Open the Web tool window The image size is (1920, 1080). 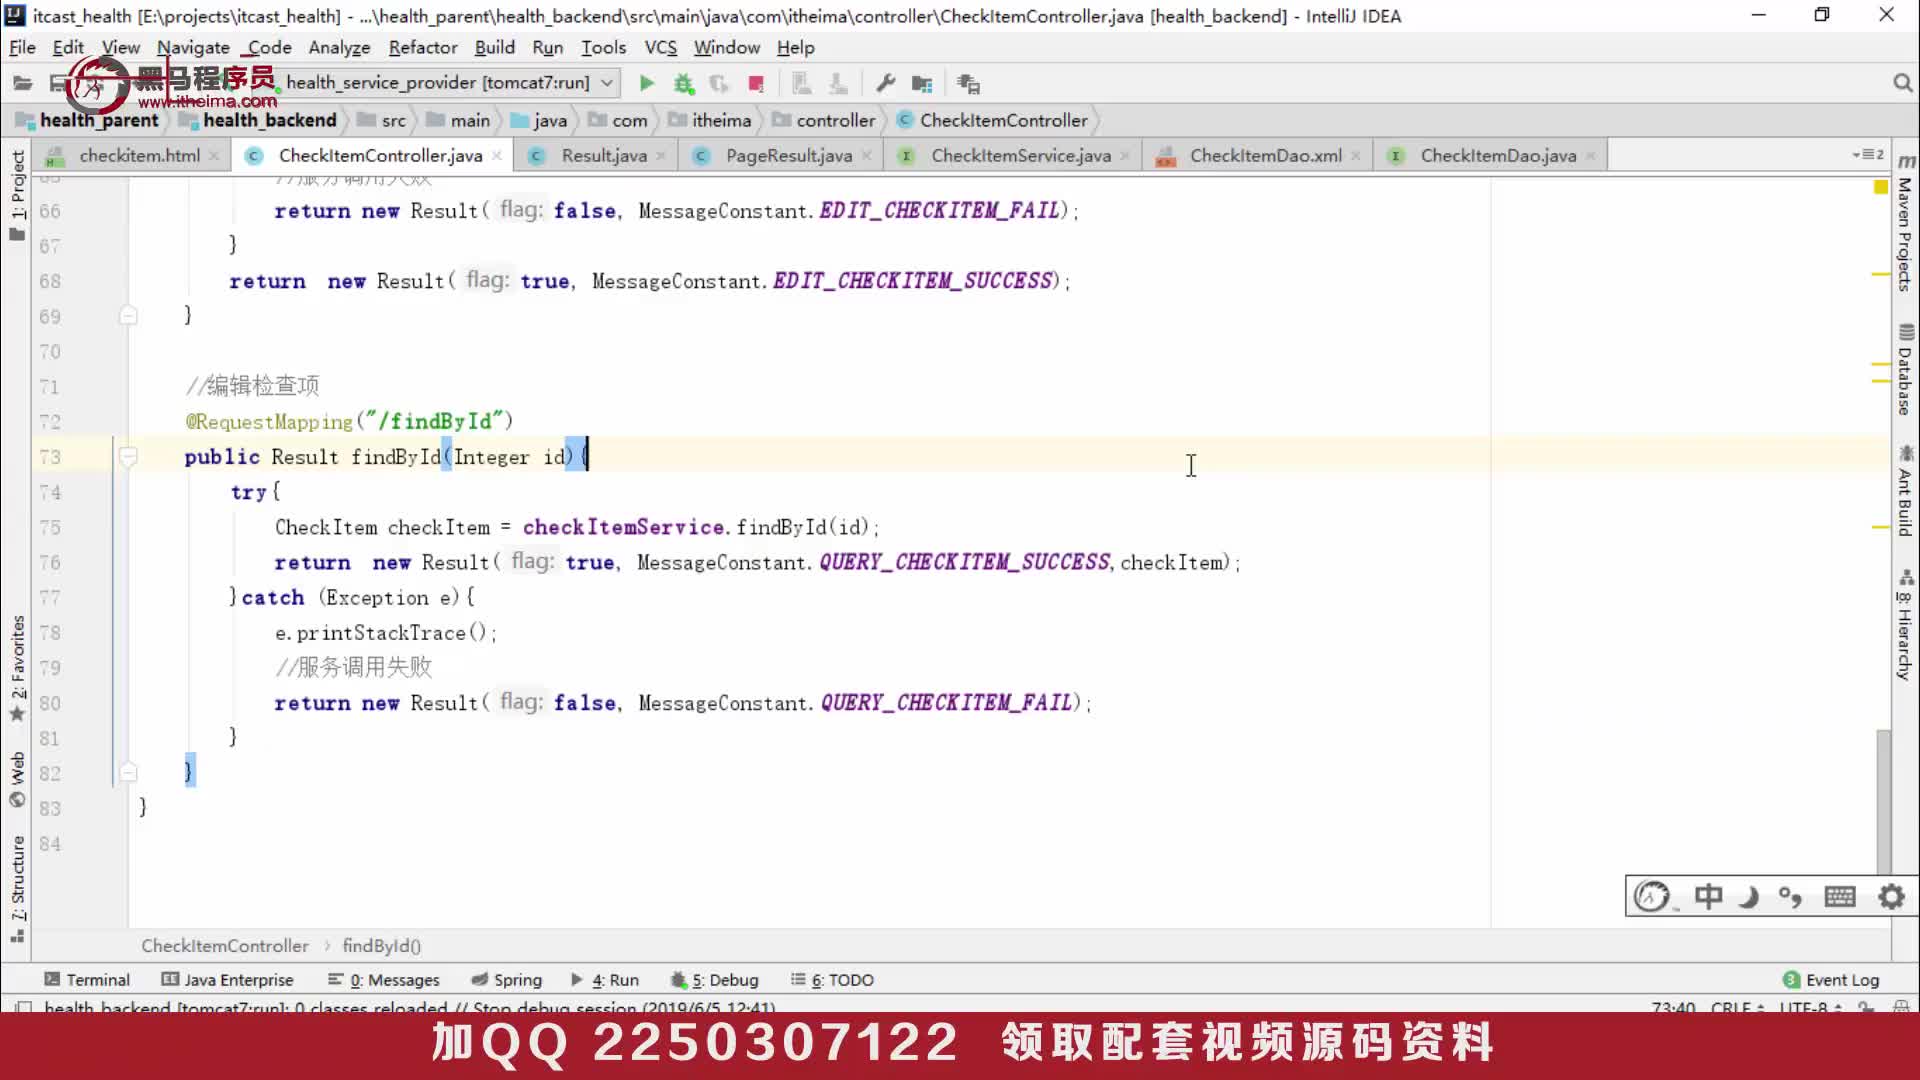click(17, 780)
